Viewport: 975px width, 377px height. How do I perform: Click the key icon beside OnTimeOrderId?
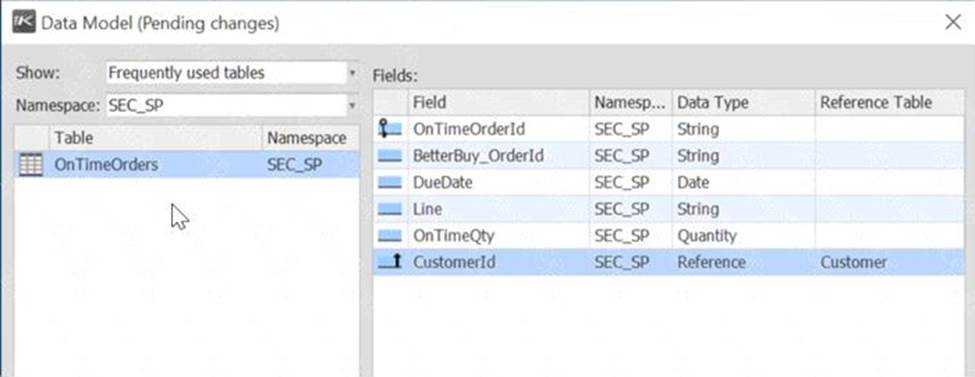[x=390, y=129]
